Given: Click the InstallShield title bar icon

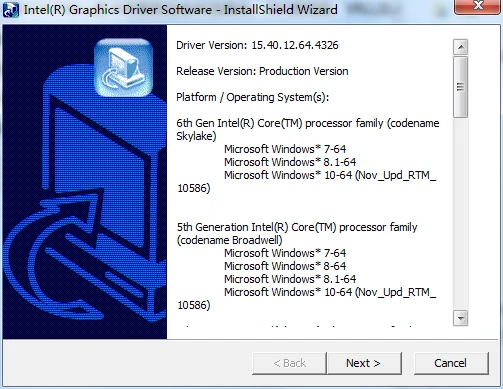Looking at the screenshot, I should point(11,10).
